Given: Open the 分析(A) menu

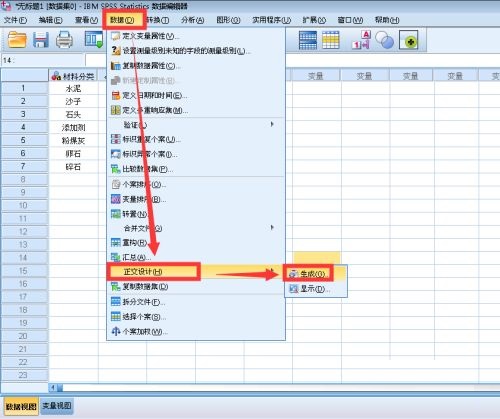Looking at the screenshot, I should [193, 20].
